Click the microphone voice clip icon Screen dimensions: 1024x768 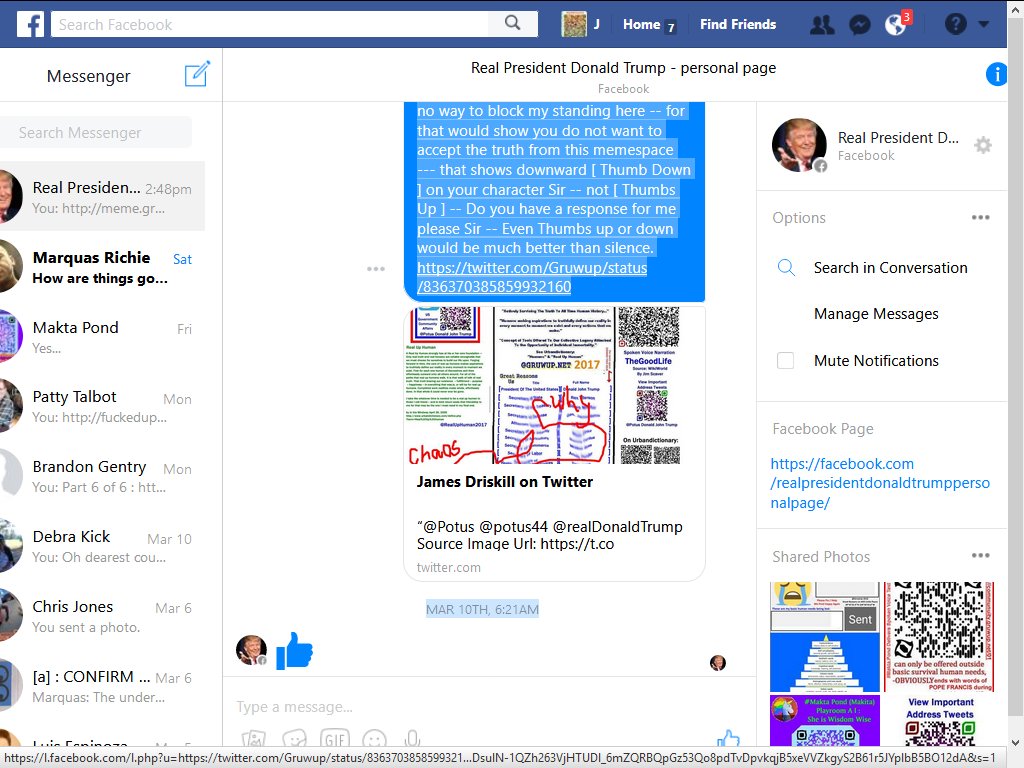tap(412, 739)
